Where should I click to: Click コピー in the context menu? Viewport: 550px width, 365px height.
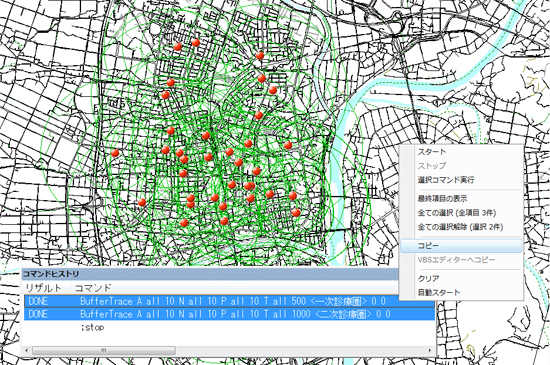pyautogui.click(x=461, y=246)
